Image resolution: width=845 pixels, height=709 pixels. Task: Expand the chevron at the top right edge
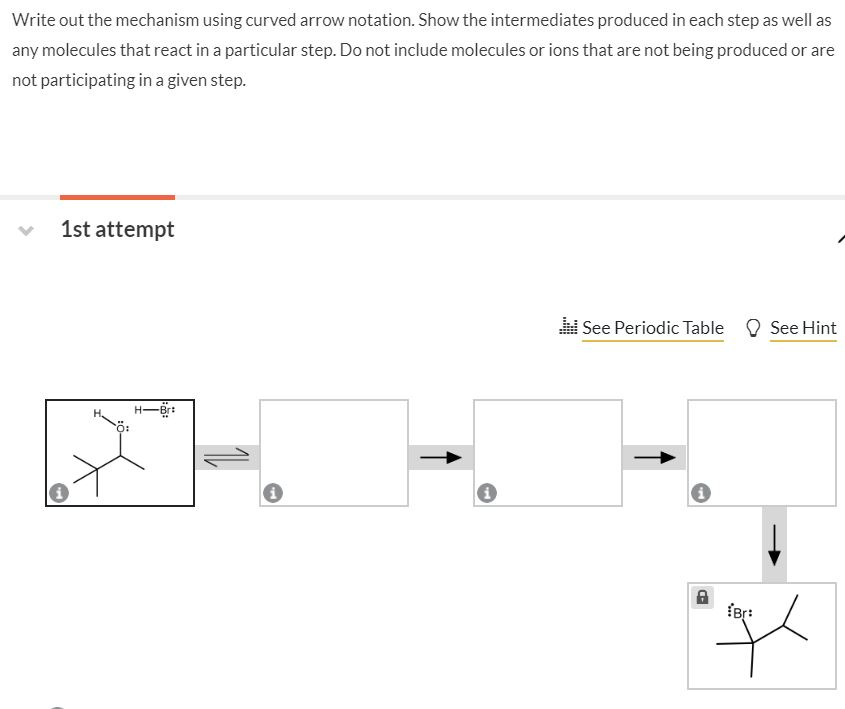click(x=841, y=239)
